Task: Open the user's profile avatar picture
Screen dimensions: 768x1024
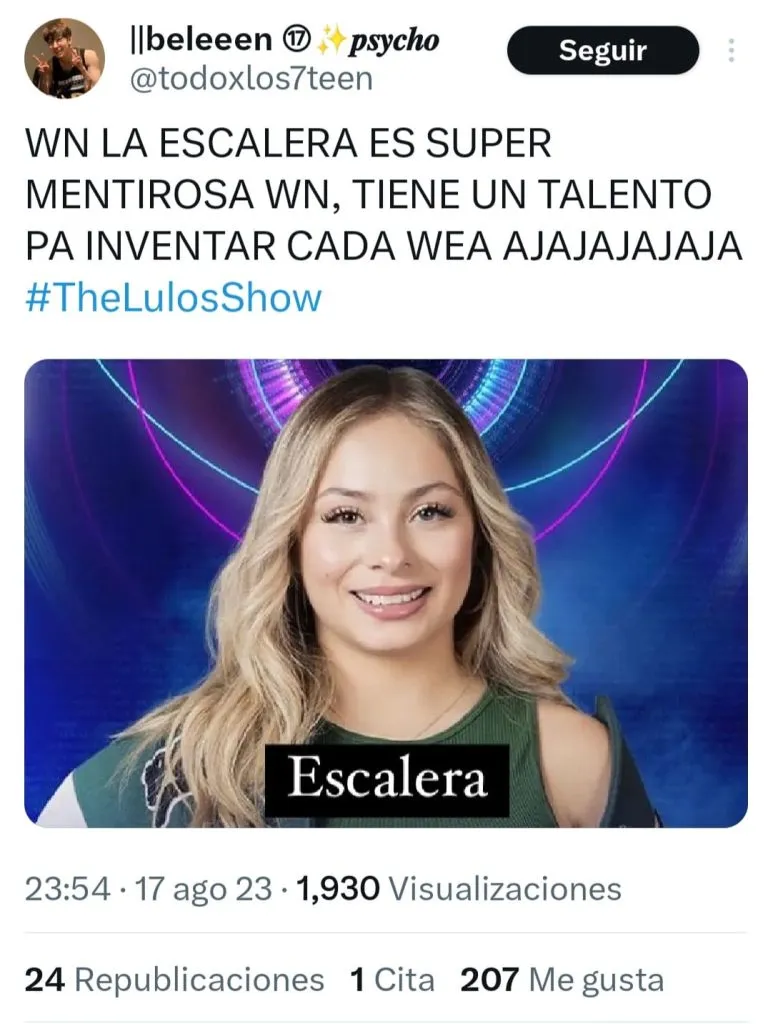Action: click(65, 58)
